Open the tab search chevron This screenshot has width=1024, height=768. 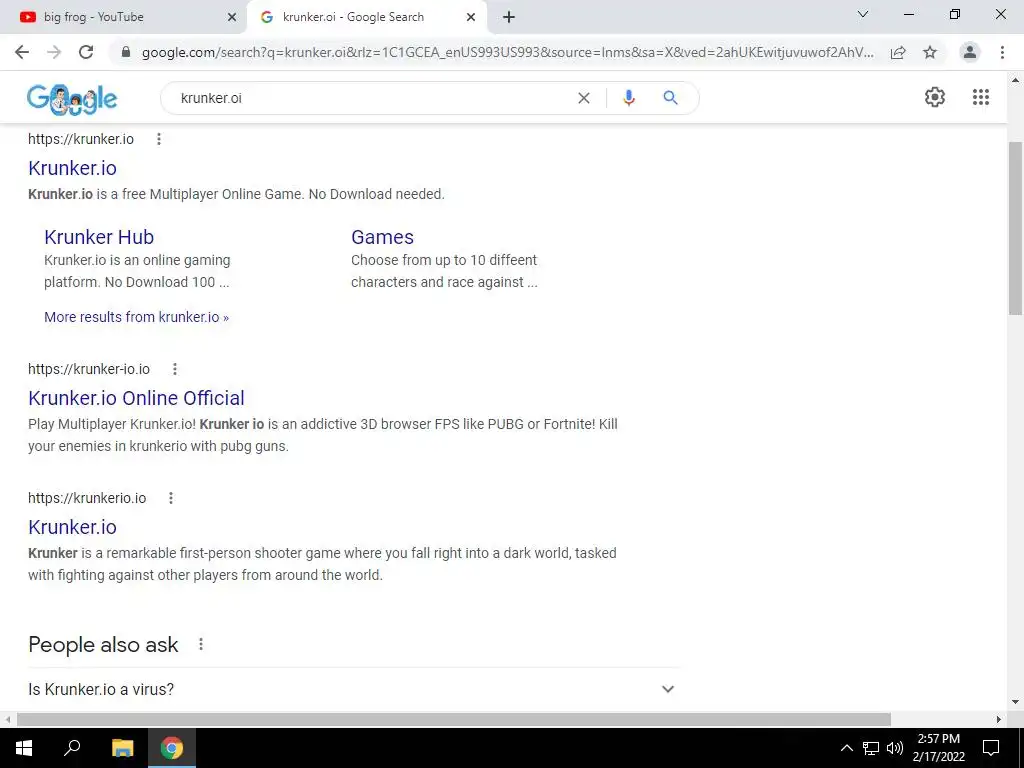(x=863, y=14)
